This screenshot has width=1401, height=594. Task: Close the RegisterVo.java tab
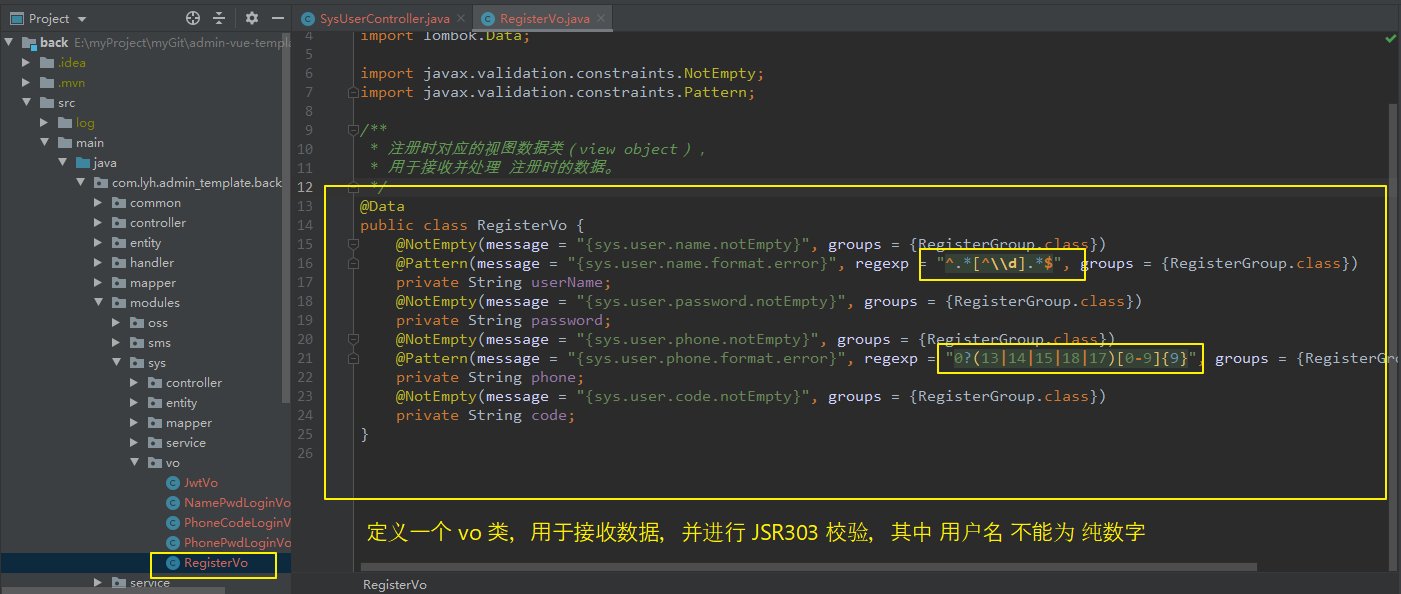coord(603,19)
